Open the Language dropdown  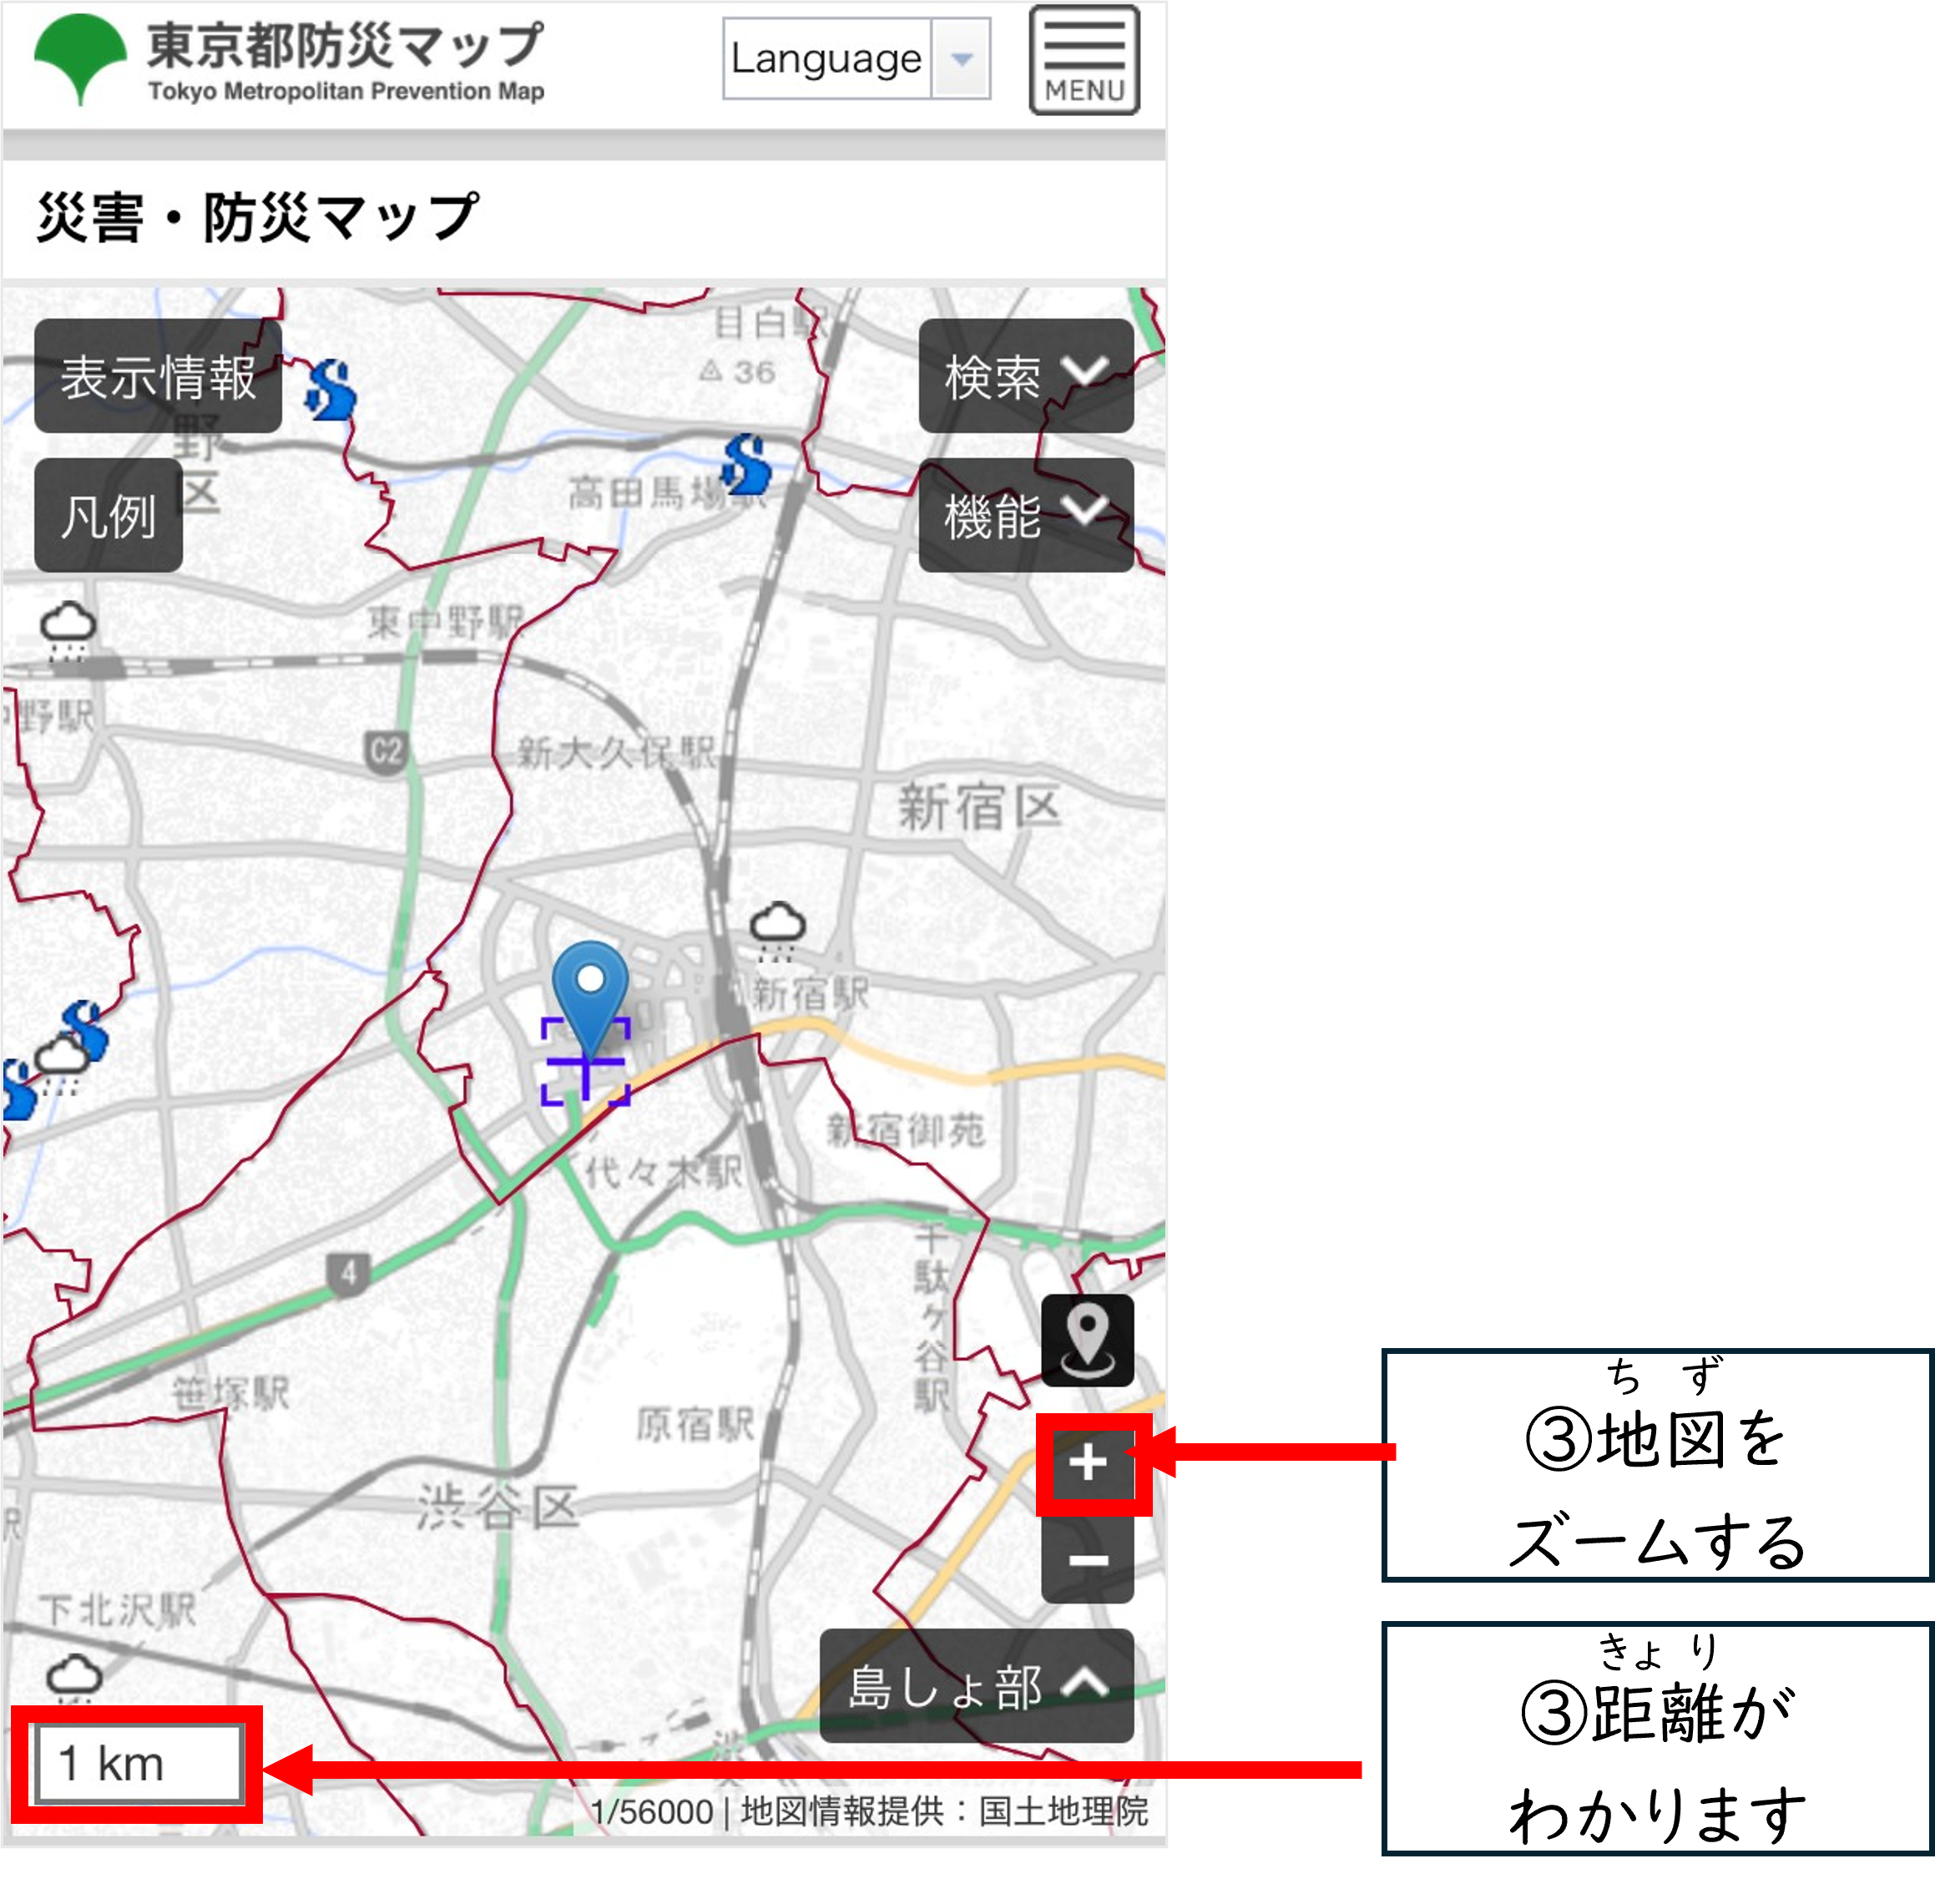(x=856, y=59)
